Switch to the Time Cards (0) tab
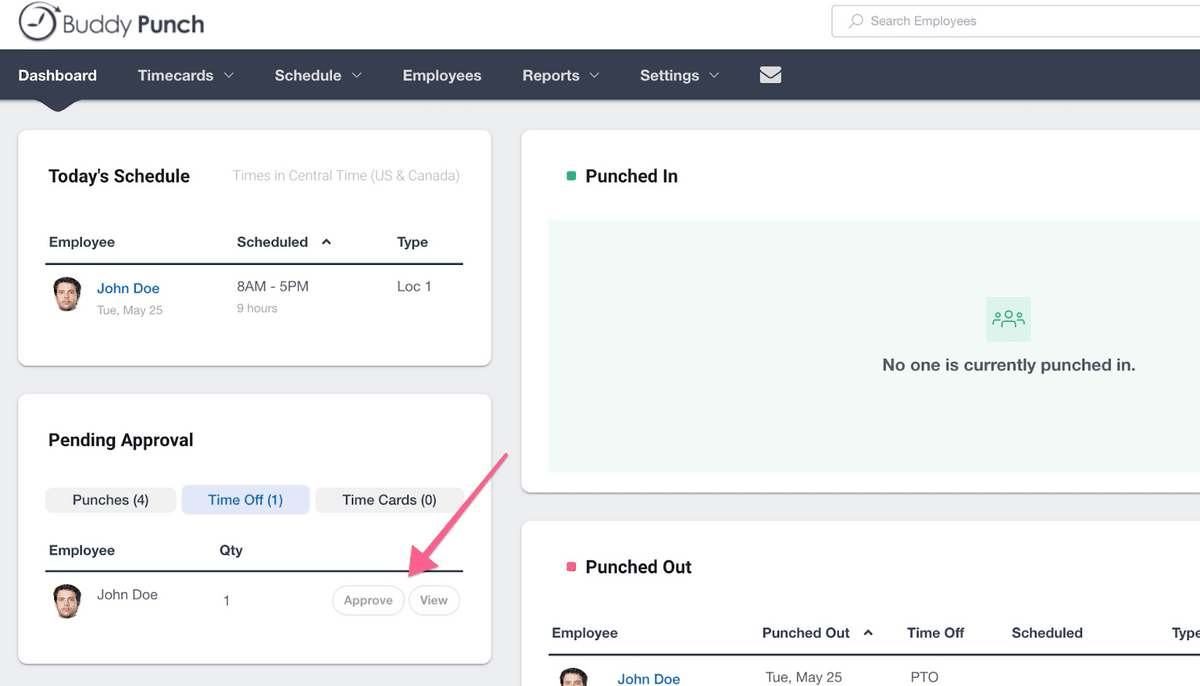1200x686 pixels. (x=389, y=500)
